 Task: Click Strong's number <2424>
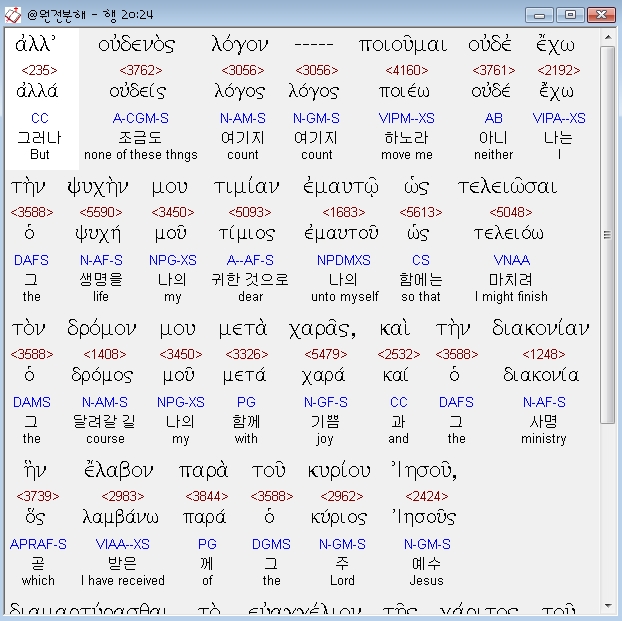(427, 496)
